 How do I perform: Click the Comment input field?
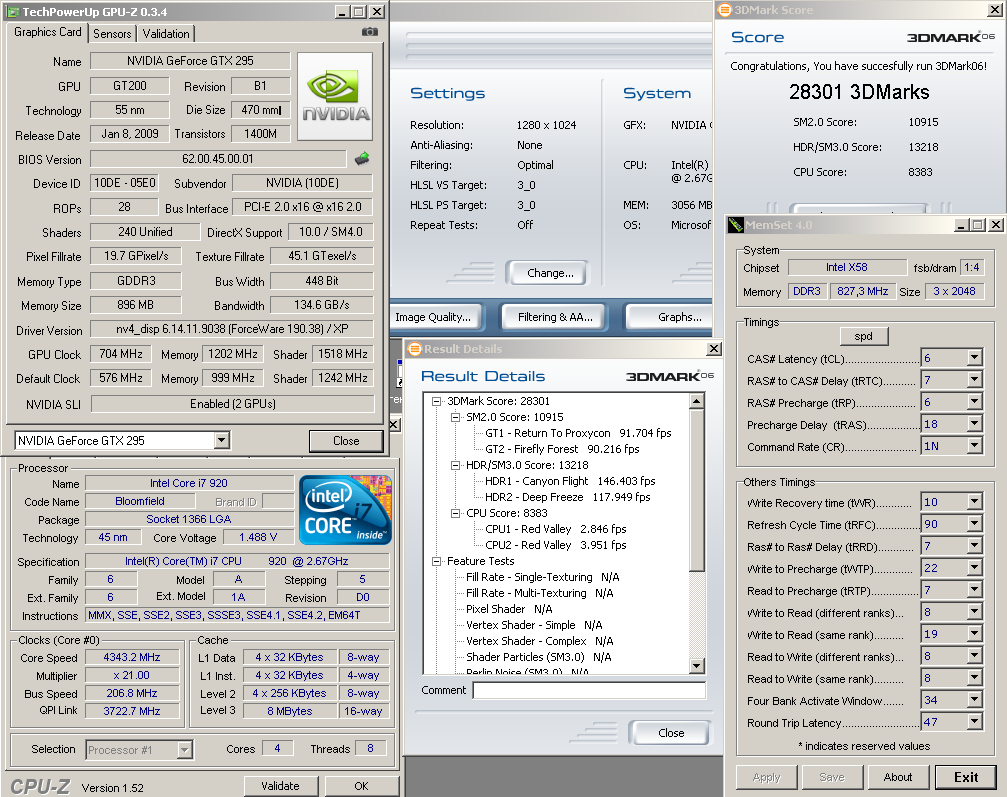589,690
